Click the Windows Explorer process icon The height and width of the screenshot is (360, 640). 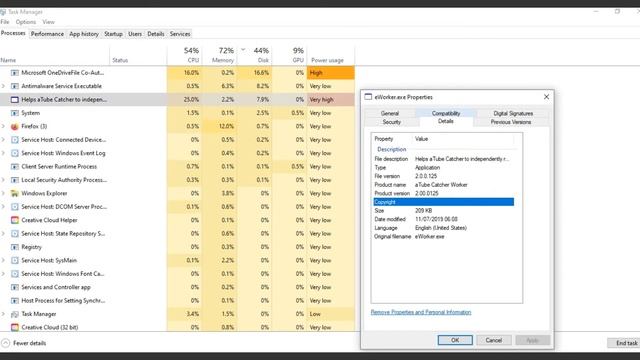point(15,193)
